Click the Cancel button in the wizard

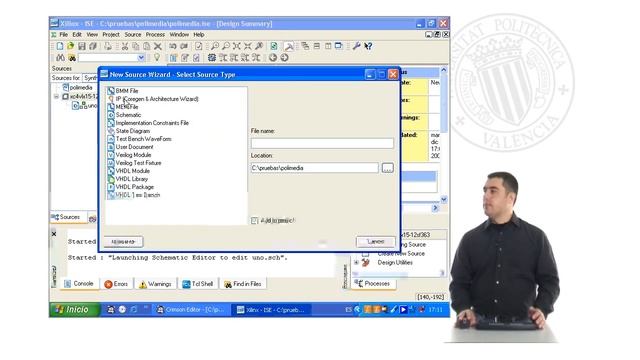pos(376,242)
